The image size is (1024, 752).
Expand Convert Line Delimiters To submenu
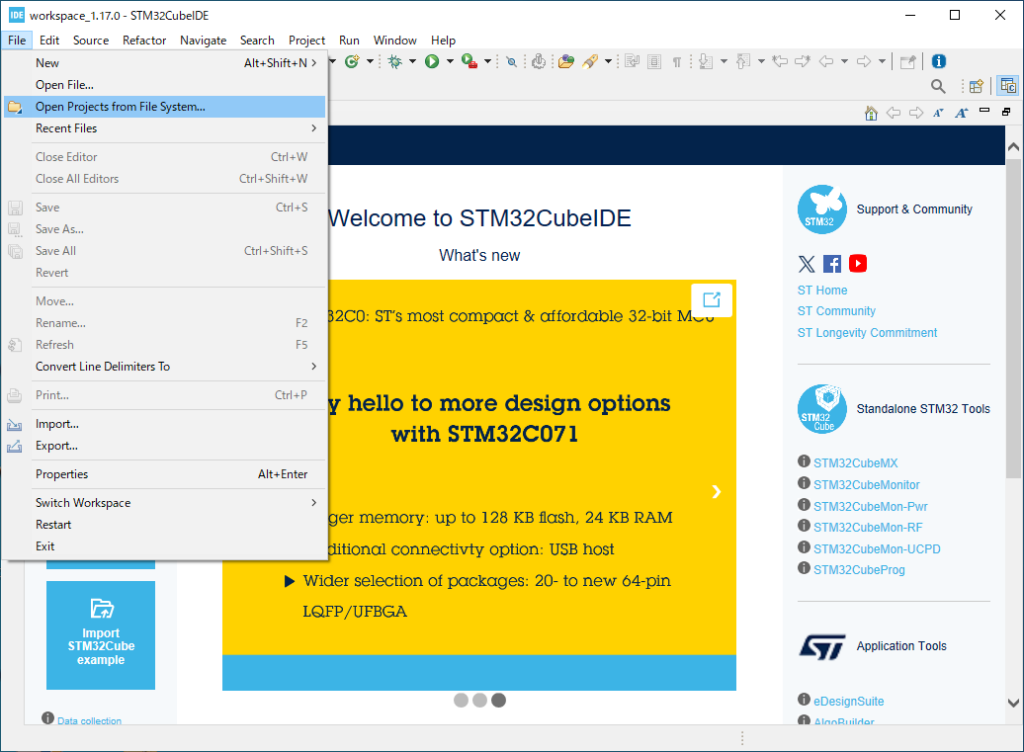tap(165, 366)
